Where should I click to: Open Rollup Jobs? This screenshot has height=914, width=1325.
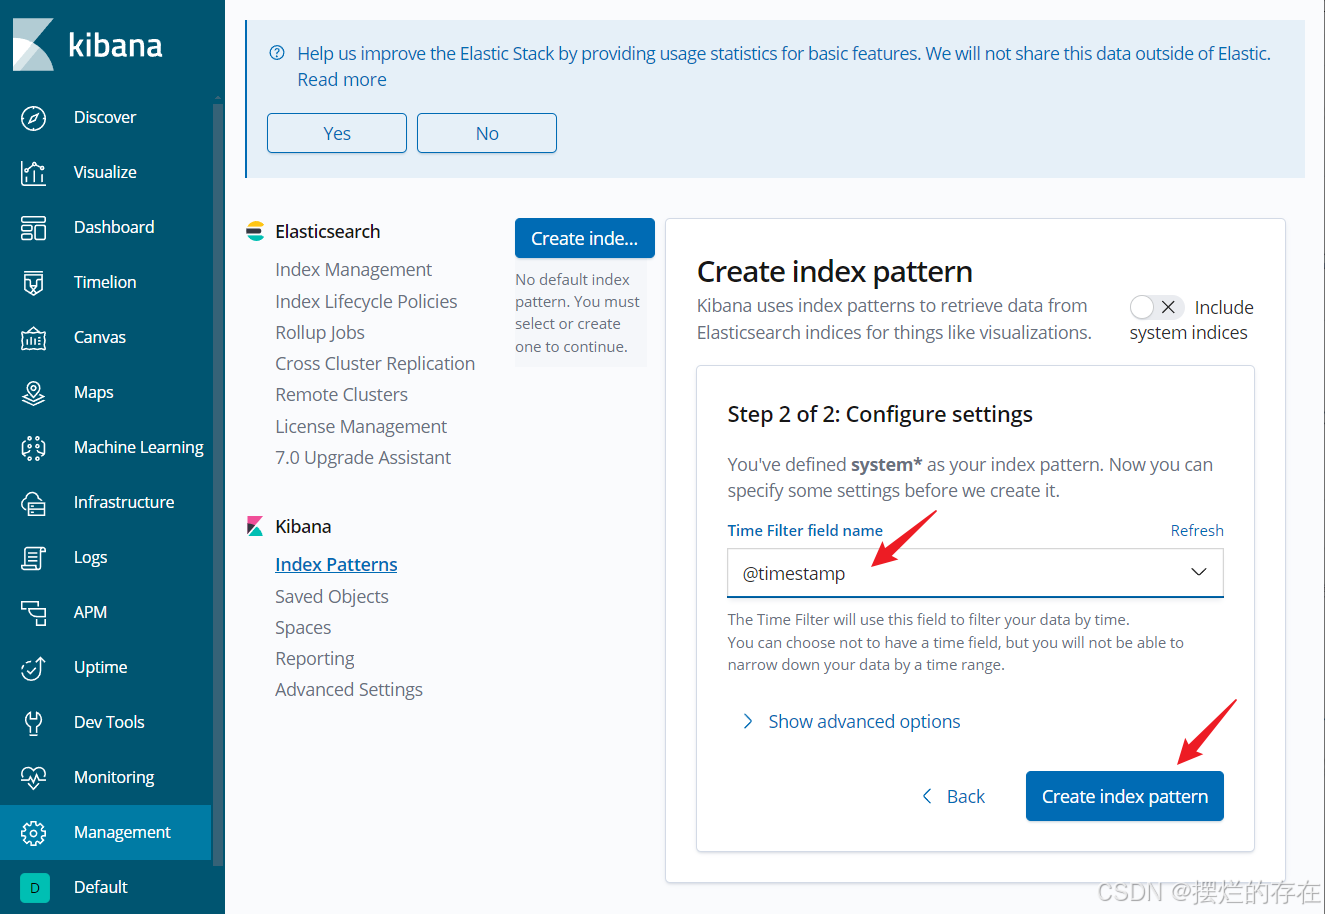pos(320,332)
